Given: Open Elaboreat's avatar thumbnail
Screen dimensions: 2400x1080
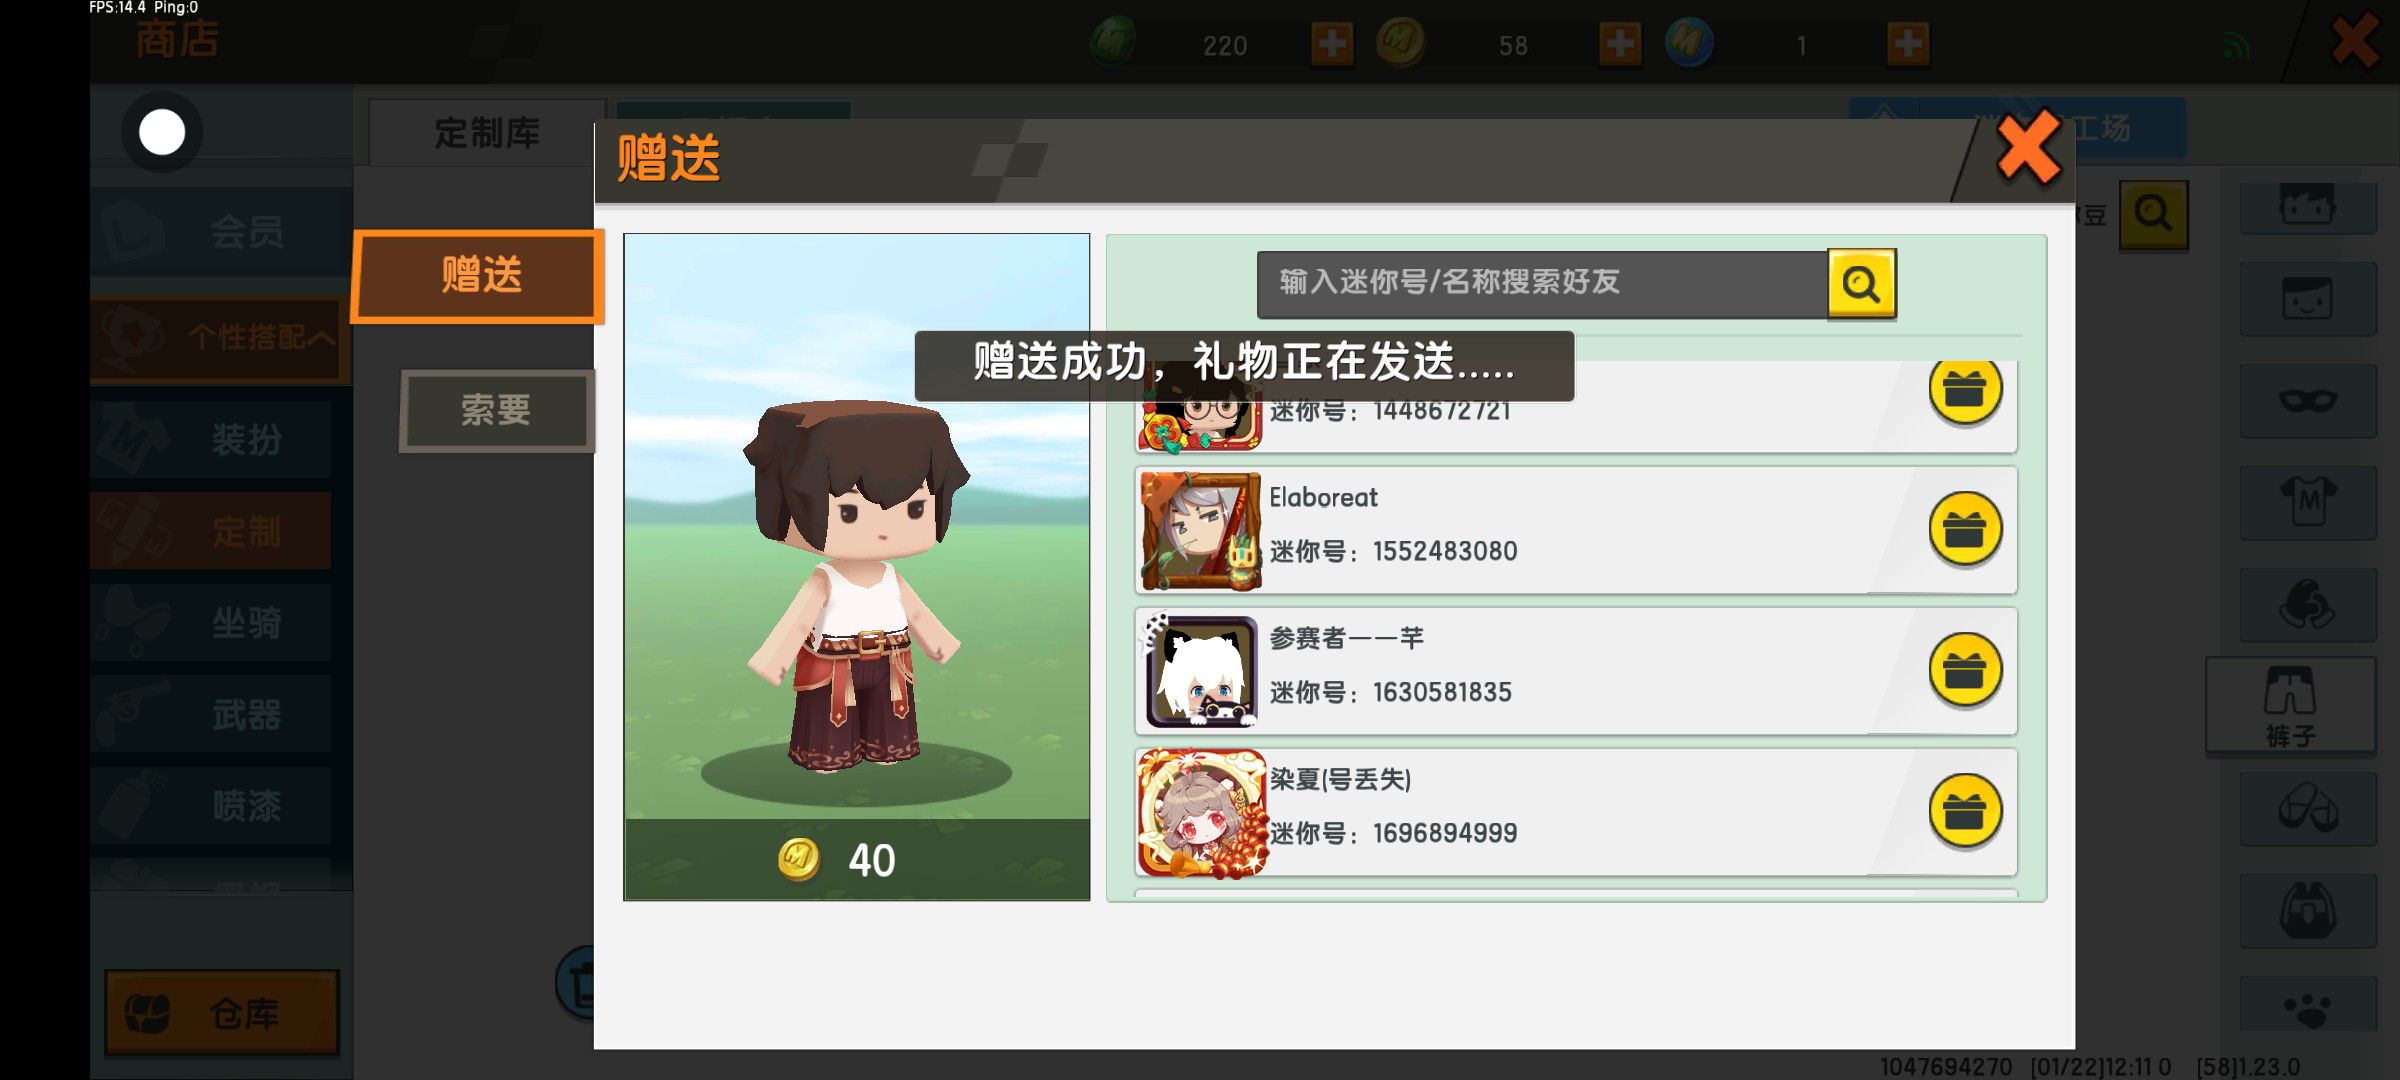Looking at the screenshot, I should point(1201,531).
